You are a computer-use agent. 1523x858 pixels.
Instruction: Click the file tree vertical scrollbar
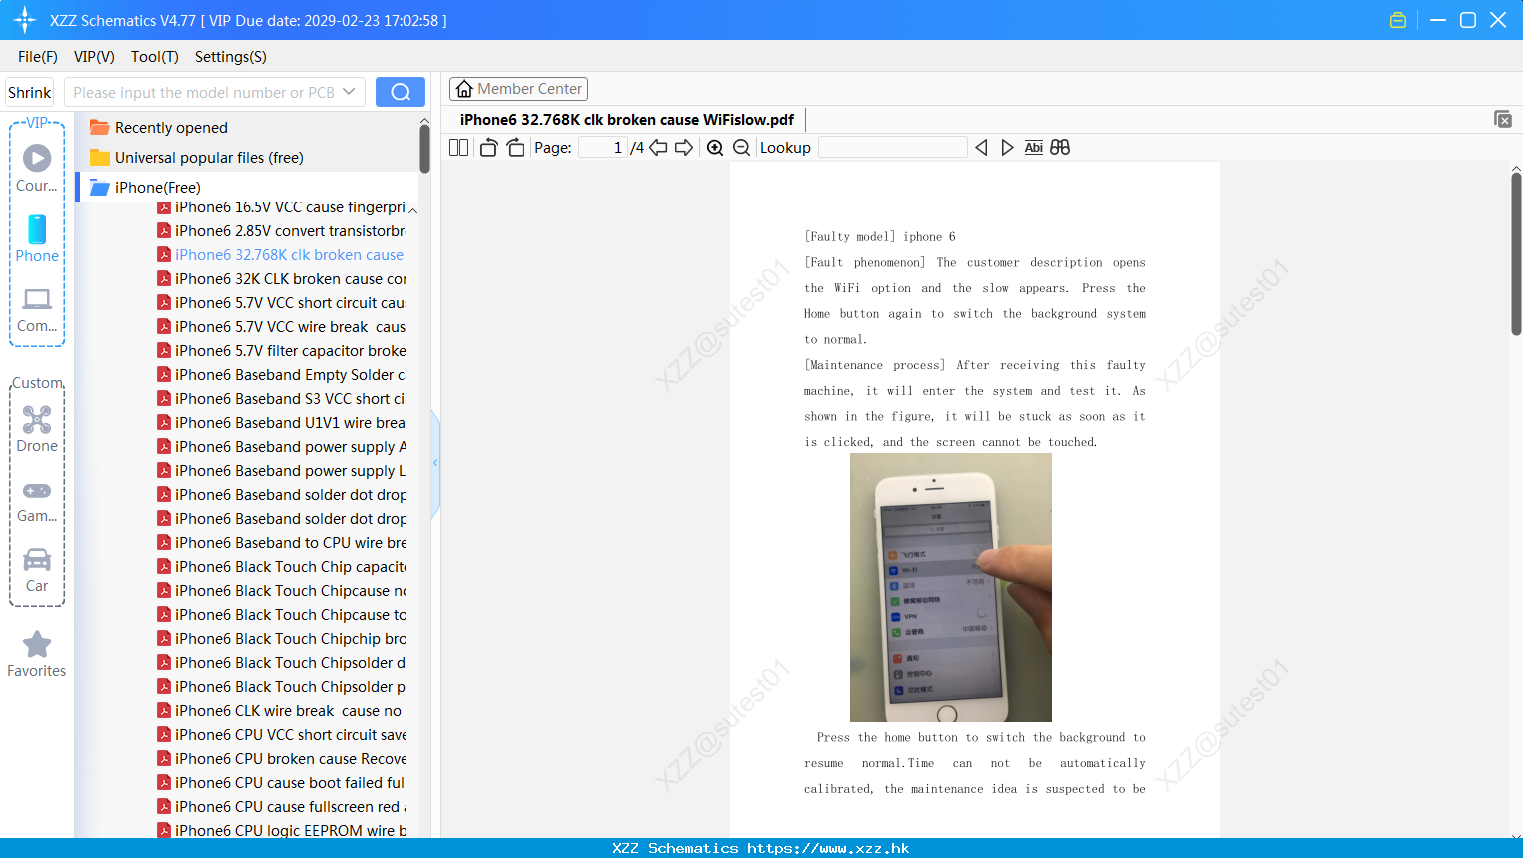(424, 147)
